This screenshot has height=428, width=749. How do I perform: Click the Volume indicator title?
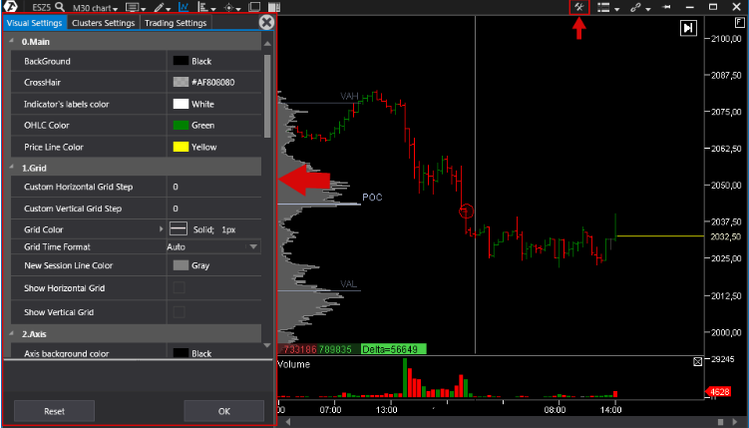point(294,364)
